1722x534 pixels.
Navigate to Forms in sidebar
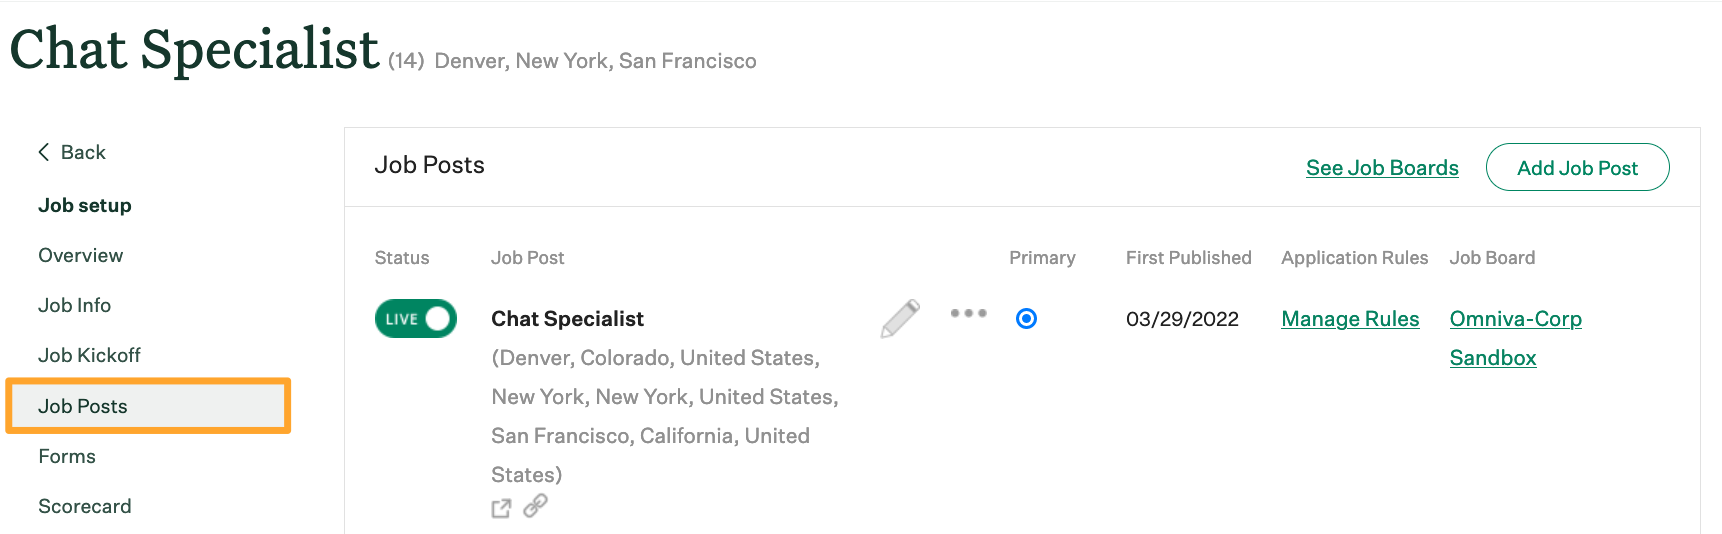[67, 456]
